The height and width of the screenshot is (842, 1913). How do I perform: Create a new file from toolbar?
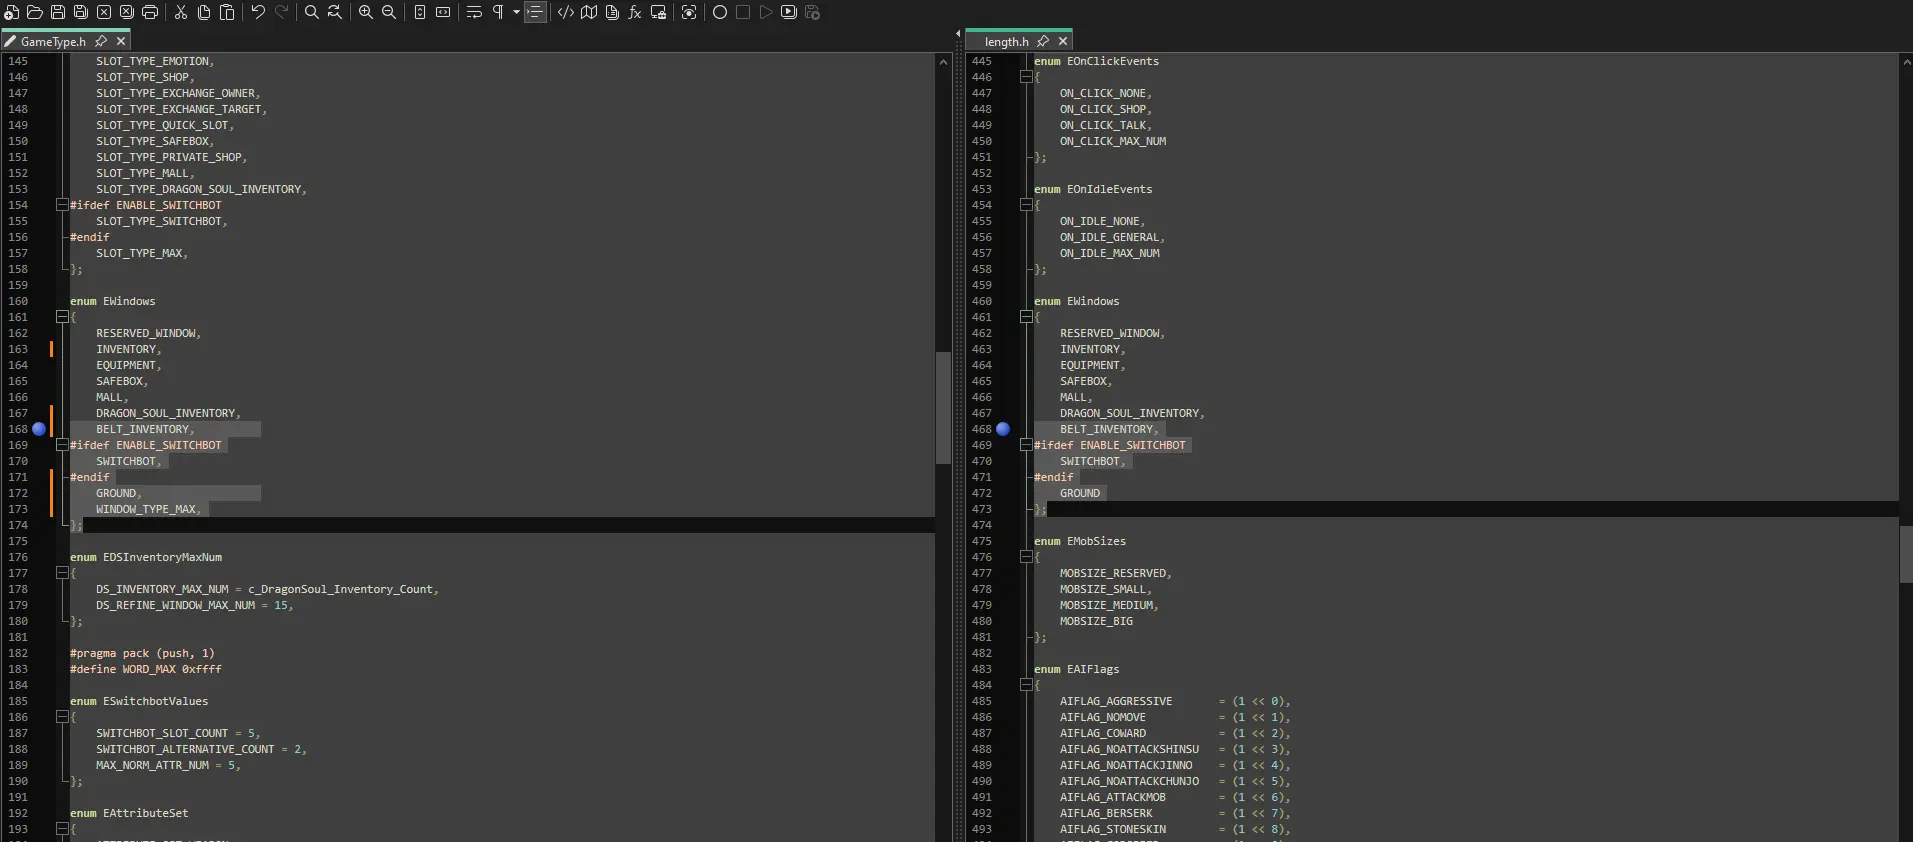(x=11, y=12)
